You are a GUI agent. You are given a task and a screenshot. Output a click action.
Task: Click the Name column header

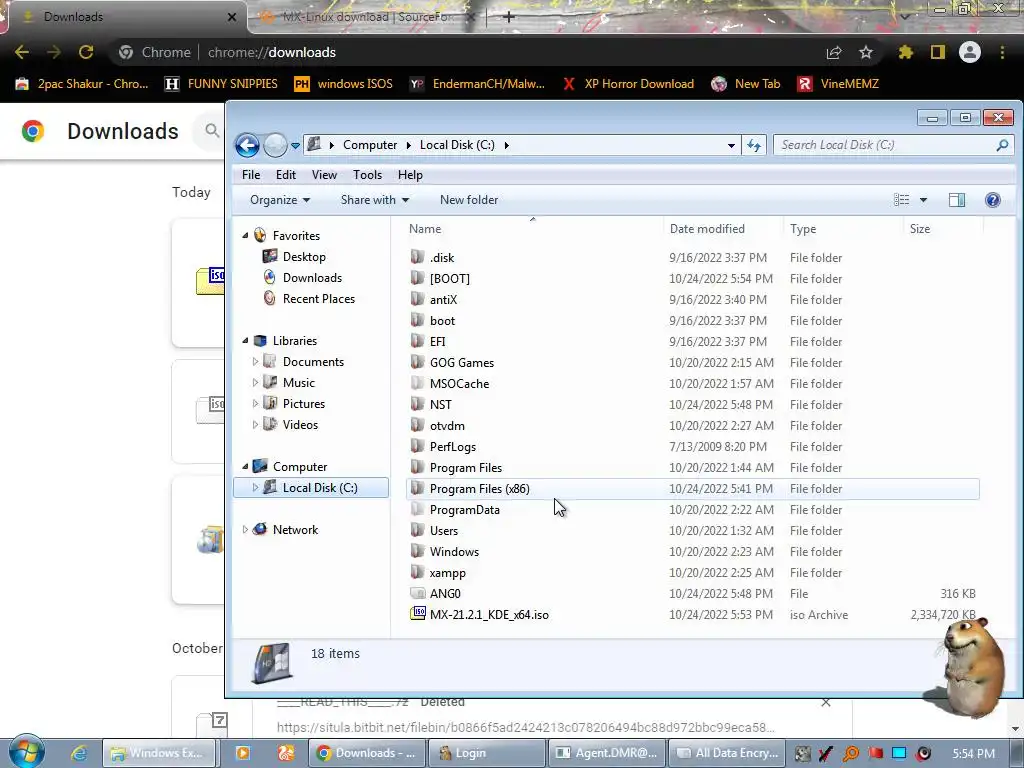click(x=424, y=229)
